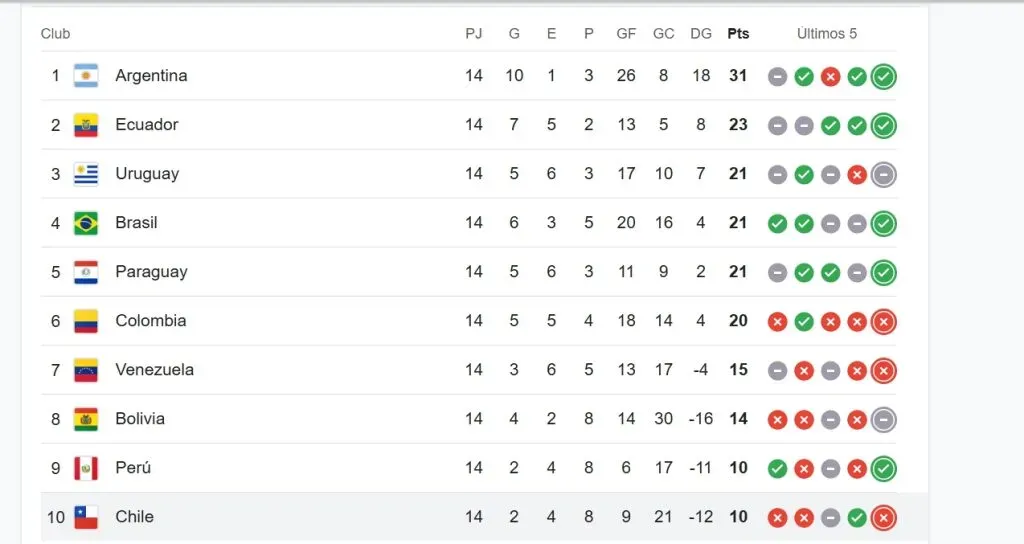Open the Argentina team name link
Viewport: 1024px width, 544px height.
point(151,76)
